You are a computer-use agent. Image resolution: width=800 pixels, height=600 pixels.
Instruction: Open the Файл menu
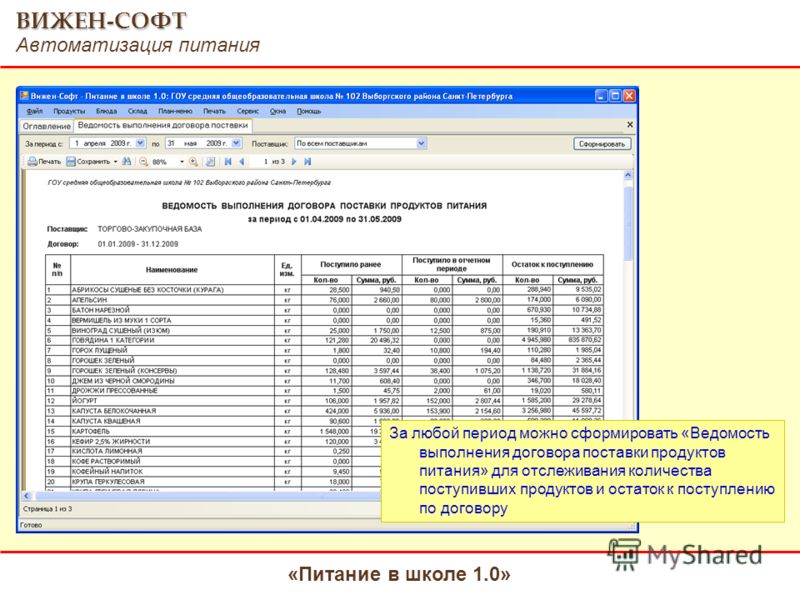coord(34,111)
